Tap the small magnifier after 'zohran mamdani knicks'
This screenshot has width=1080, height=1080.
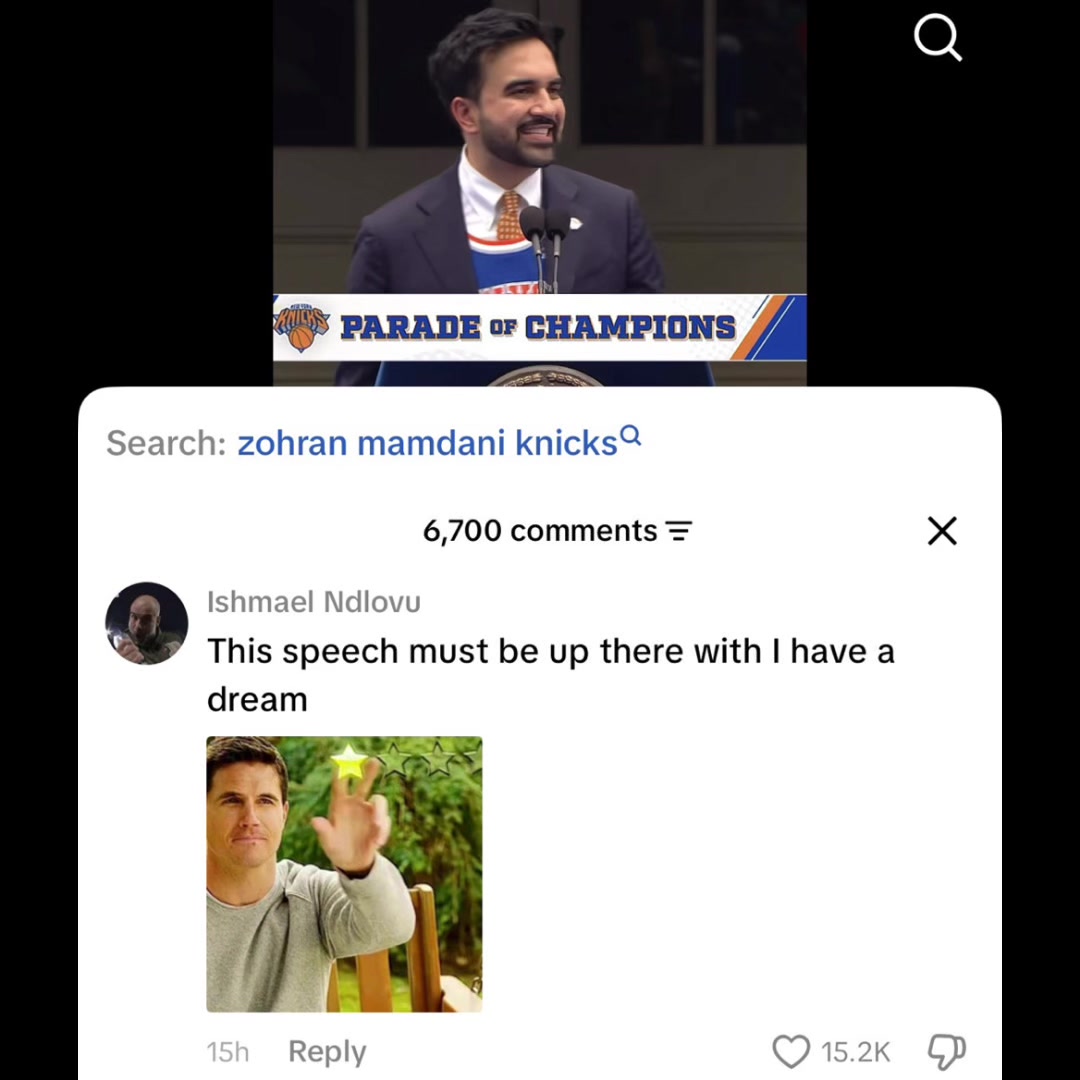(x=630, y=435)
